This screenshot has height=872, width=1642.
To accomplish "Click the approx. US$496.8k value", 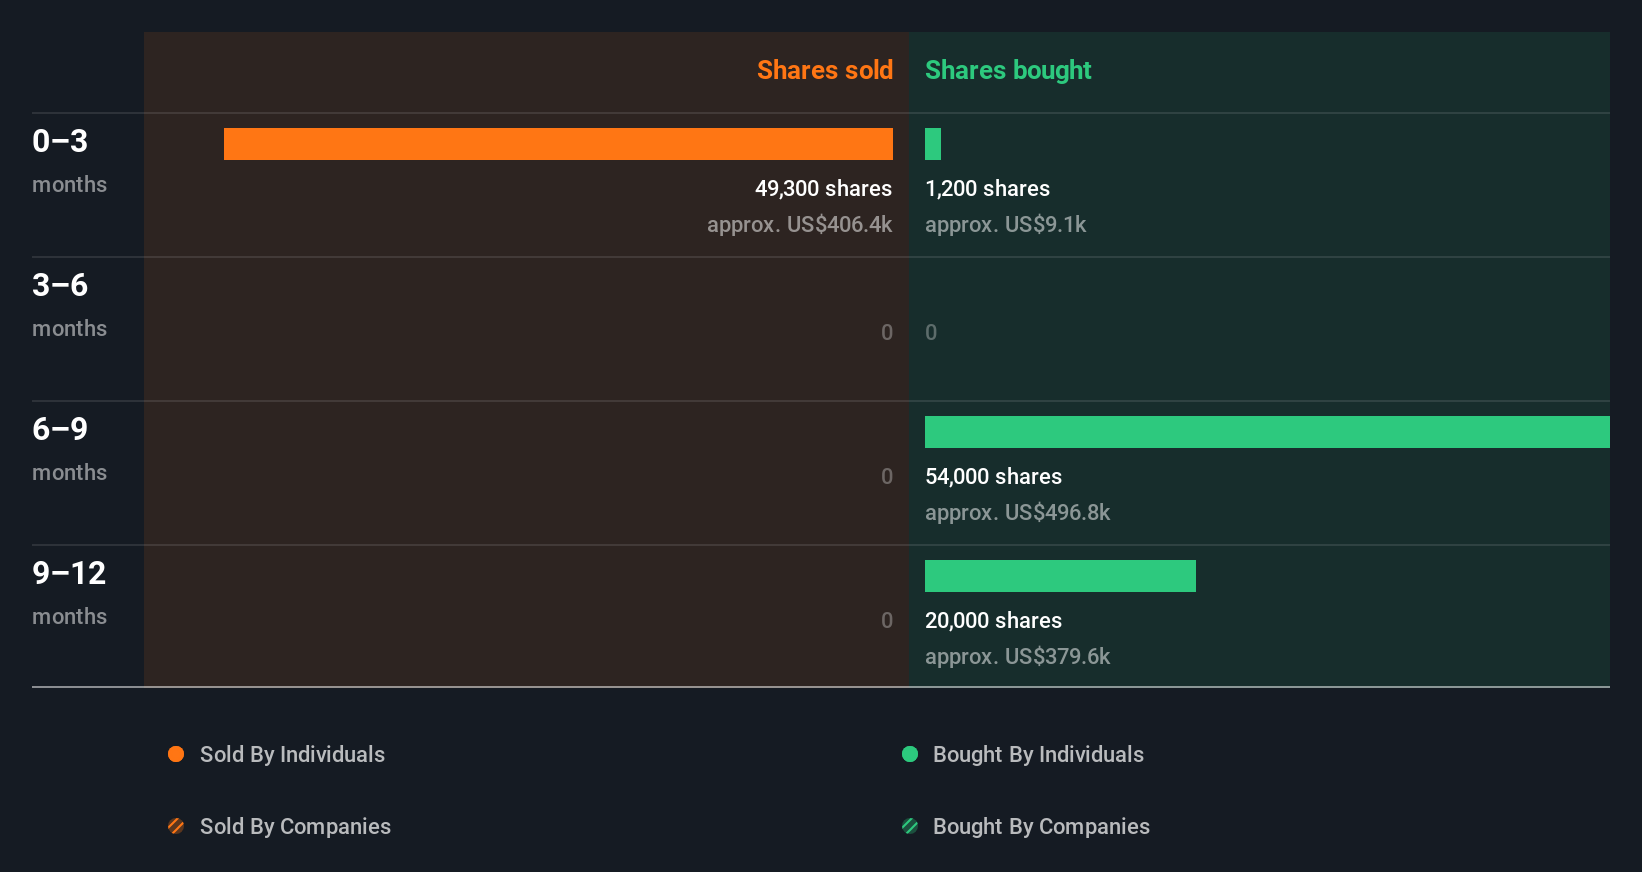I will click(x=1017, y=512).
